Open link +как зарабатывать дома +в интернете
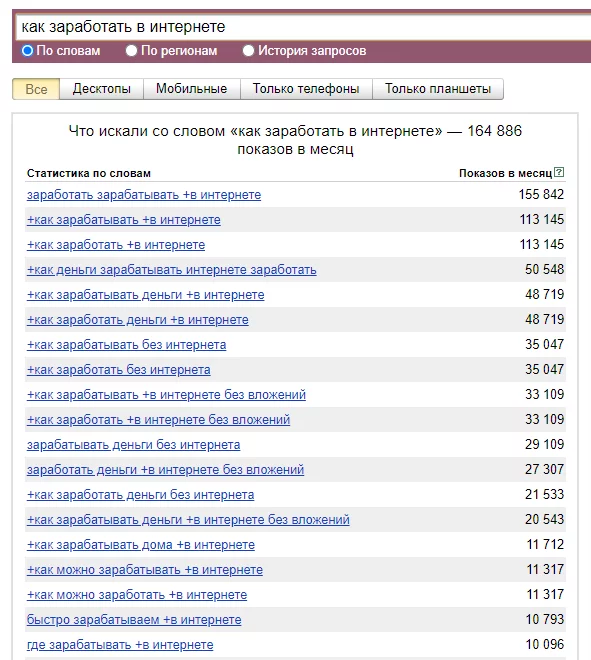This screenshot has width=591, height=660. pos(141,545)
